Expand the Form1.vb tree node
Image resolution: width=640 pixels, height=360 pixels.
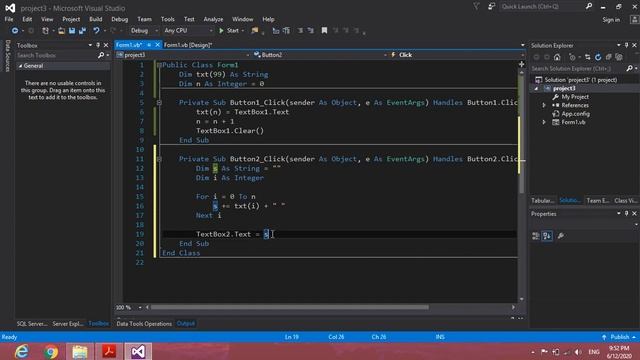tap(544, 122)
